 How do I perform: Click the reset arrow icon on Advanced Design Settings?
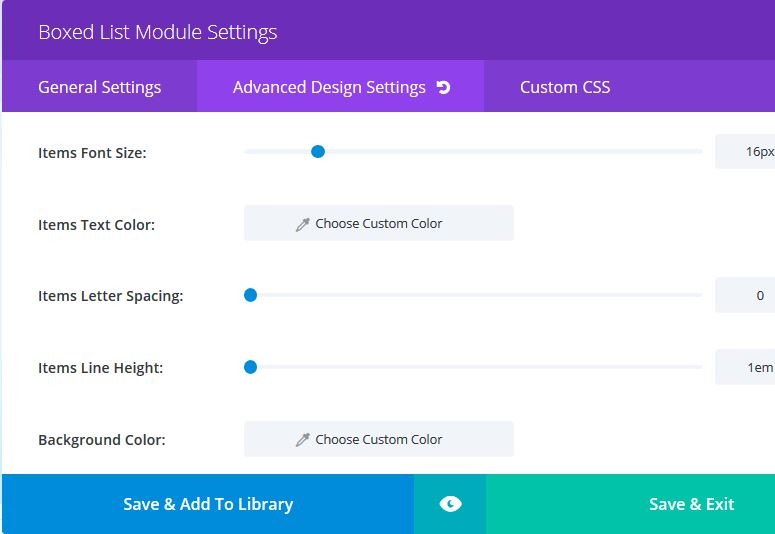click(x=443, y=88)
